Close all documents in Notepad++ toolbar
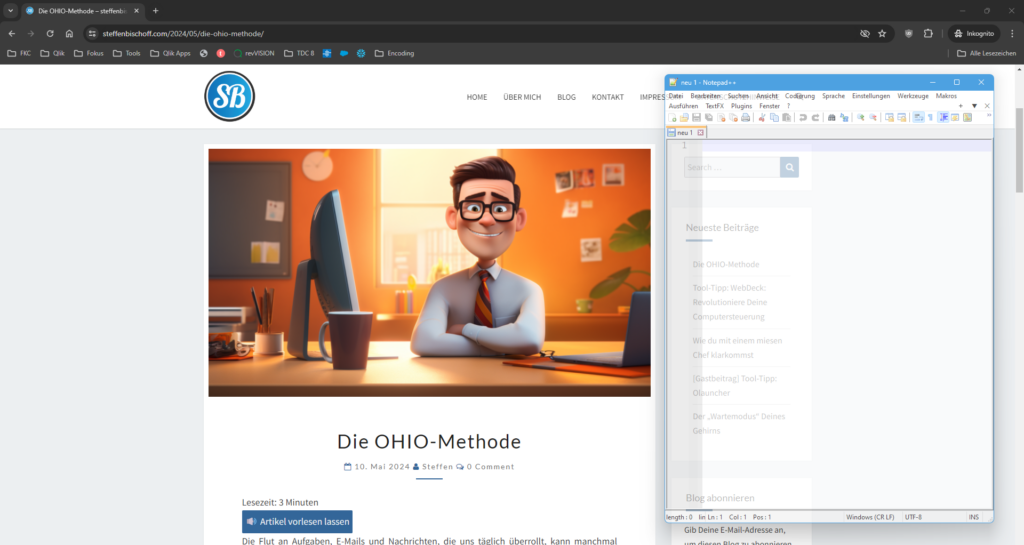The height and width of the screenshot is (545, 1024). [733, 117]
